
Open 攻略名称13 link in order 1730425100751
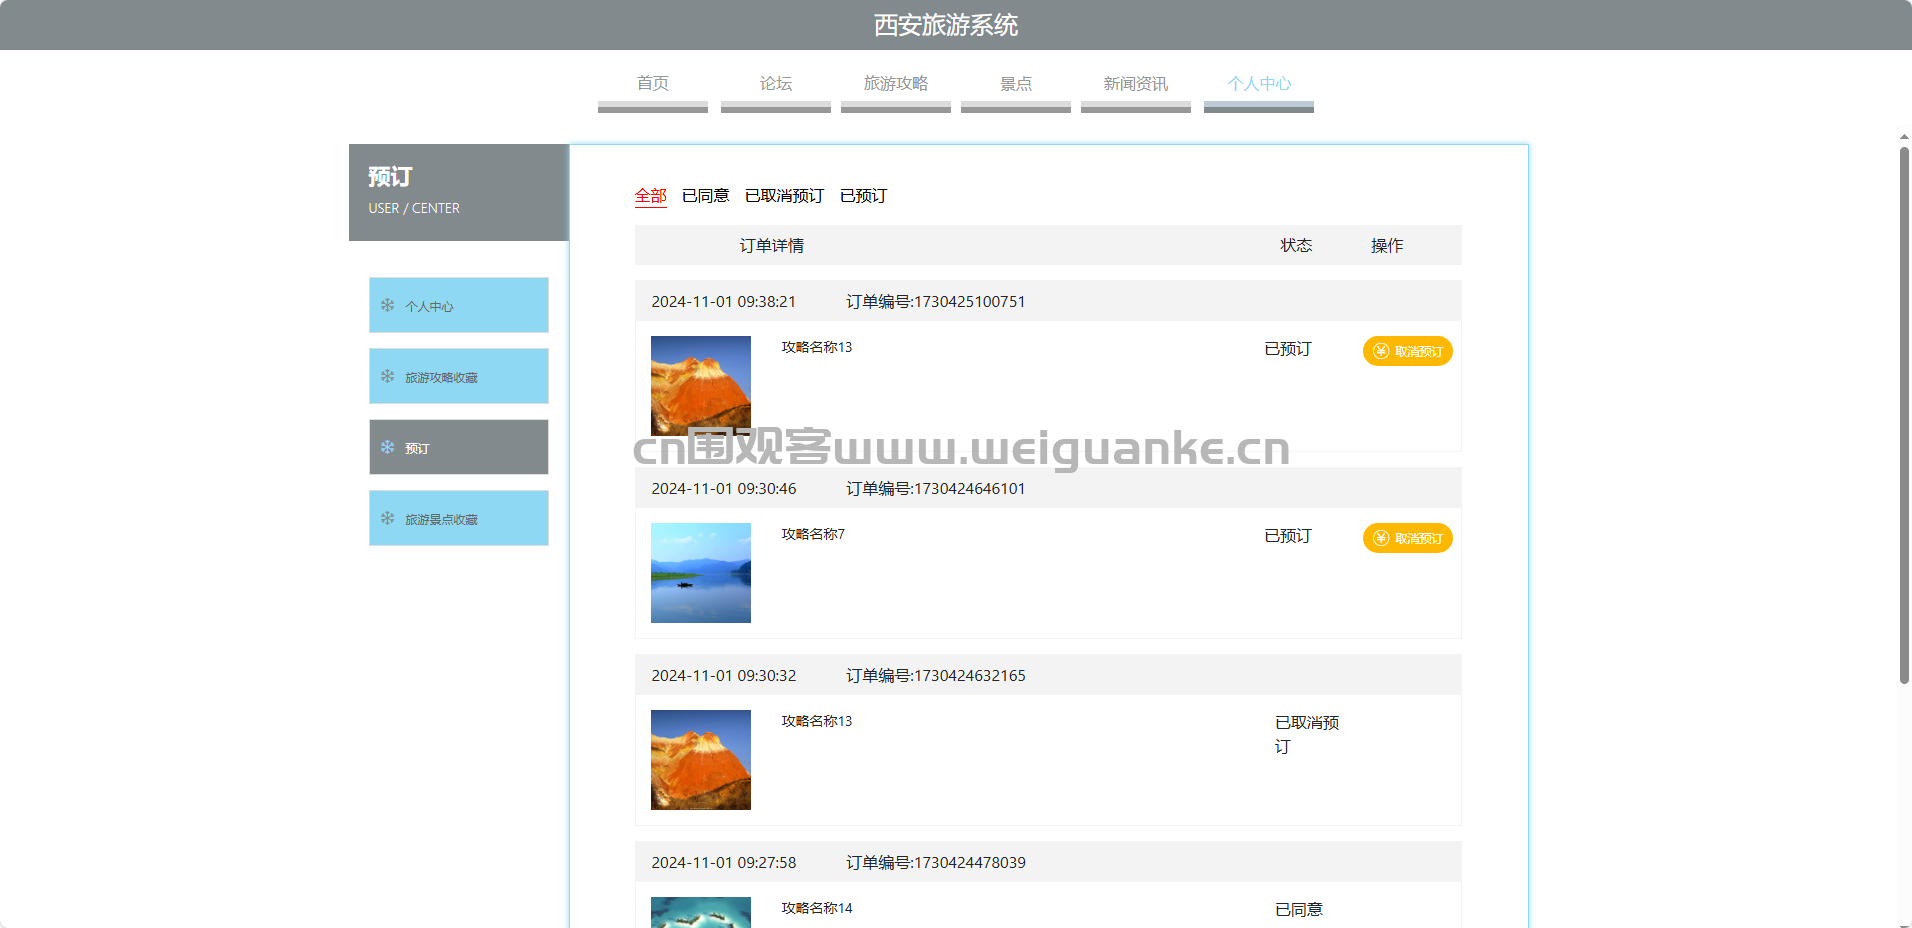click(x=817, y=347)
